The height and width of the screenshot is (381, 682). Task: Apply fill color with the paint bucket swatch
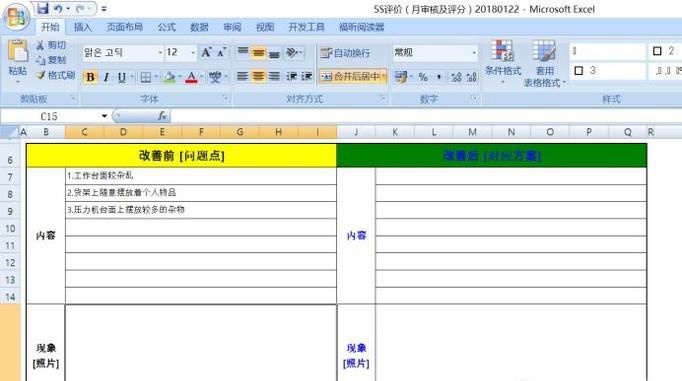pyautogui.click(x=169, y=77)
